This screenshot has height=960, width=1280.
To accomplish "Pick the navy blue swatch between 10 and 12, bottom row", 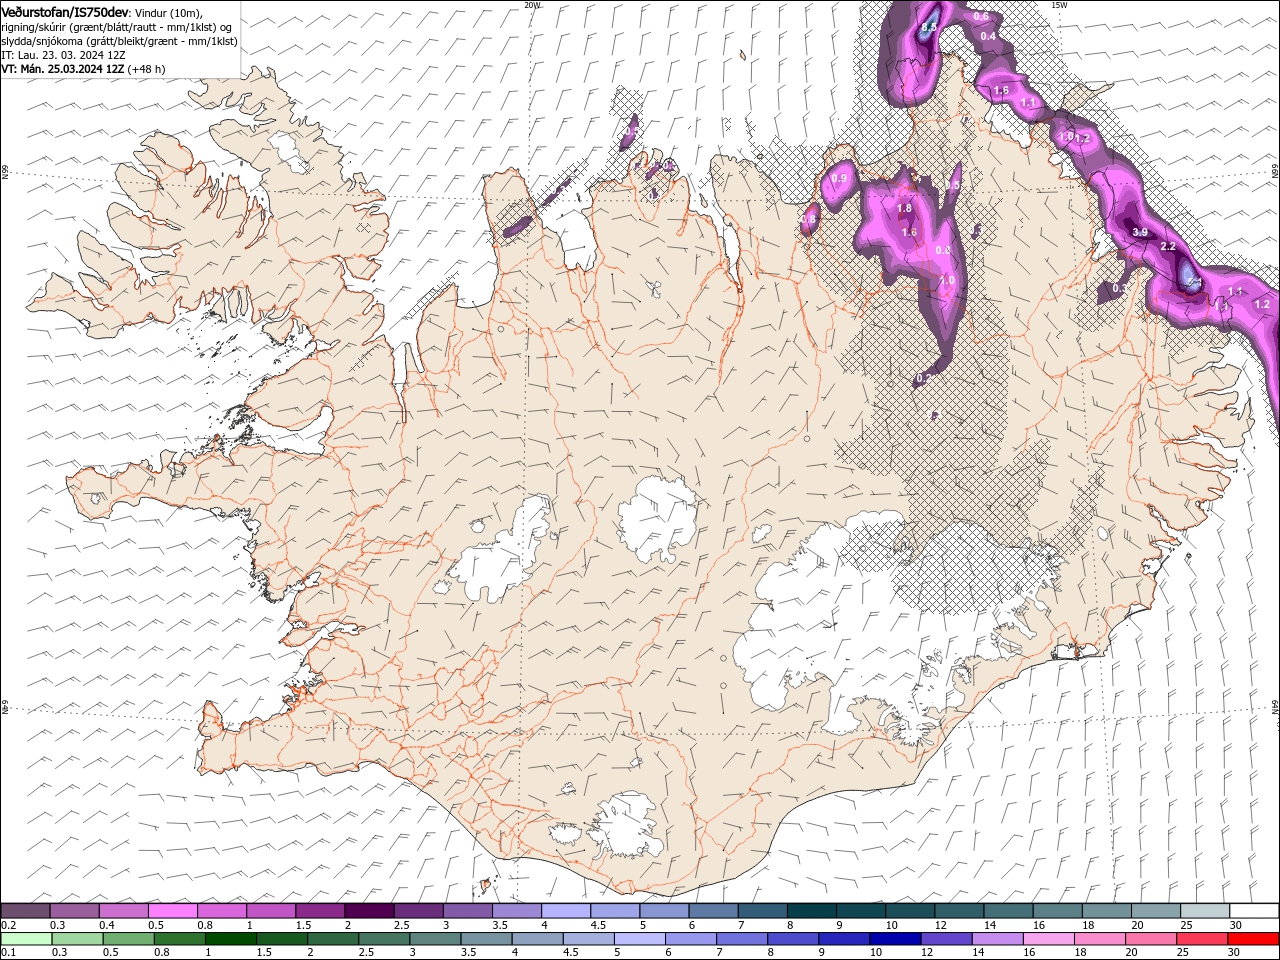I will coord(895,939).
